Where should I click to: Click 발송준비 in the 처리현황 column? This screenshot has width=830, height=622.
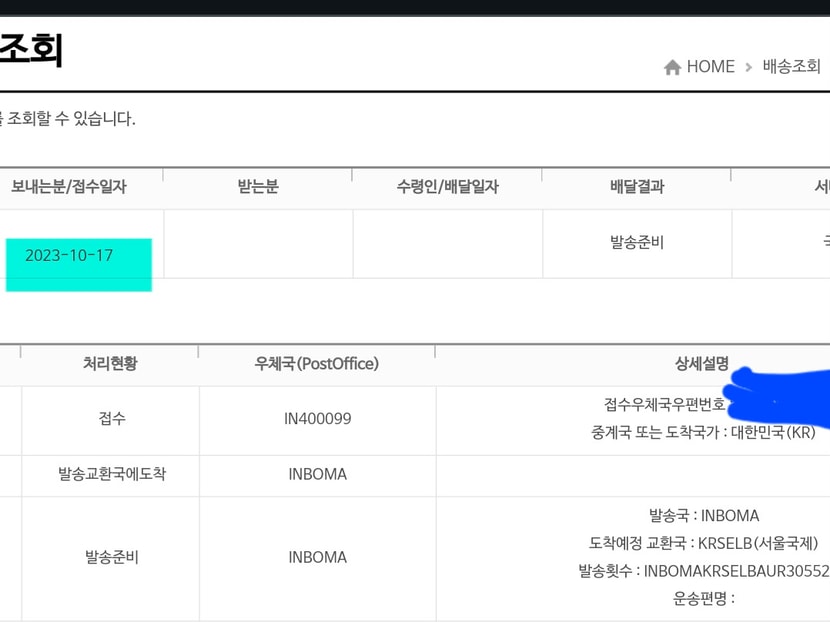111,557
